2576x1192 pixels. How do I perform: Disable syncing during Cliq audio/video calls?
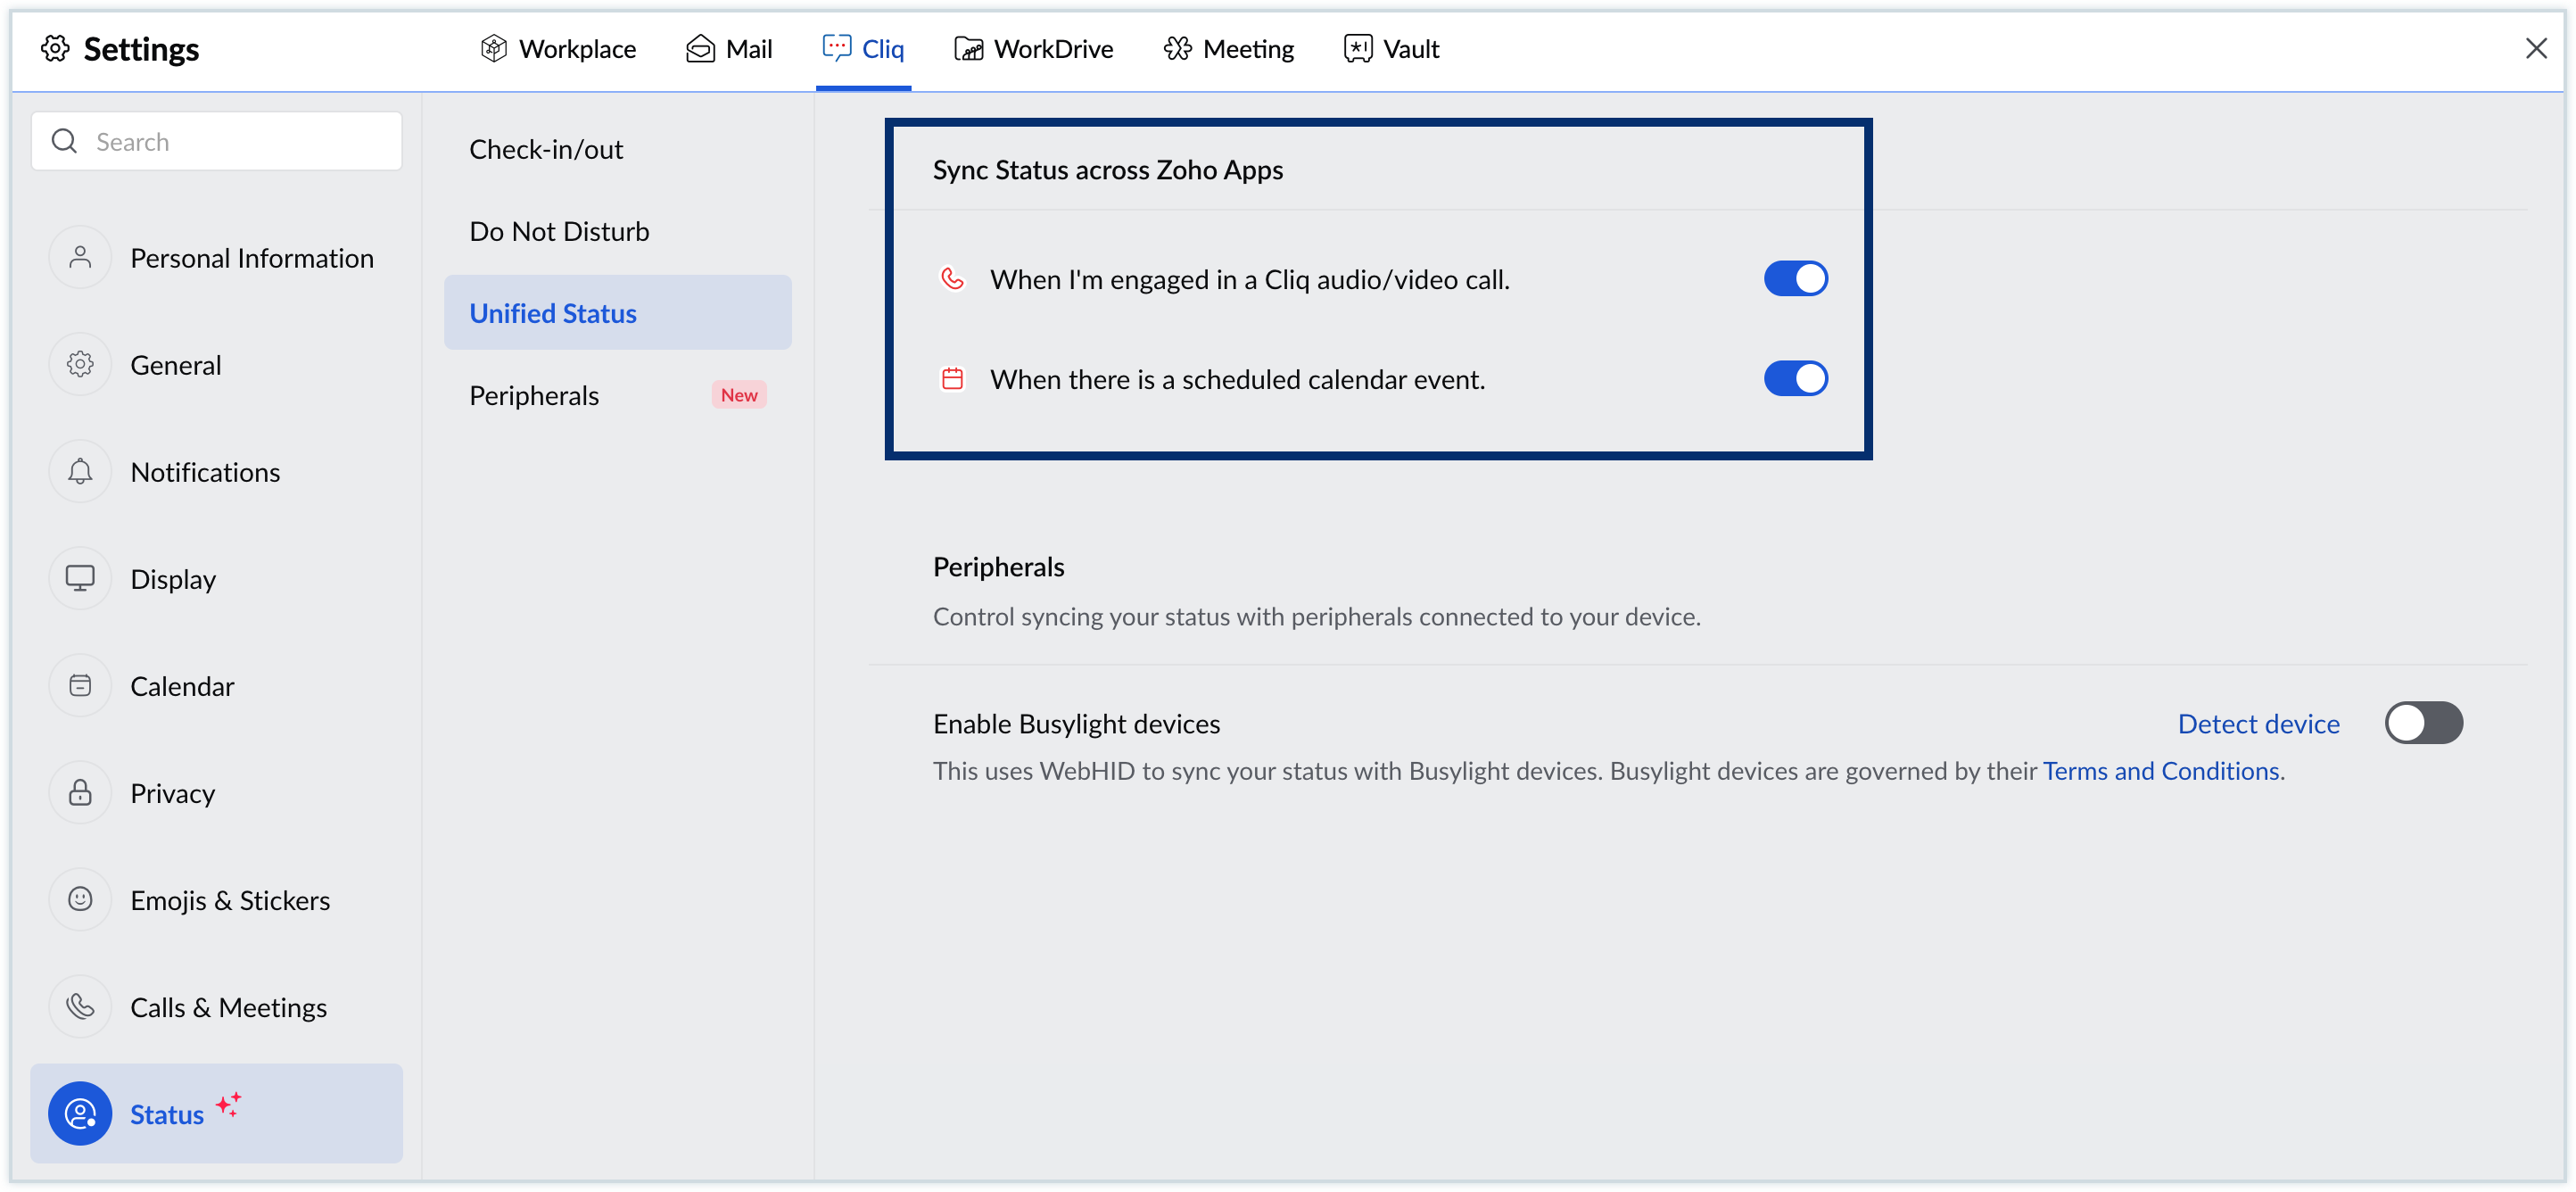pos(1795,279)
